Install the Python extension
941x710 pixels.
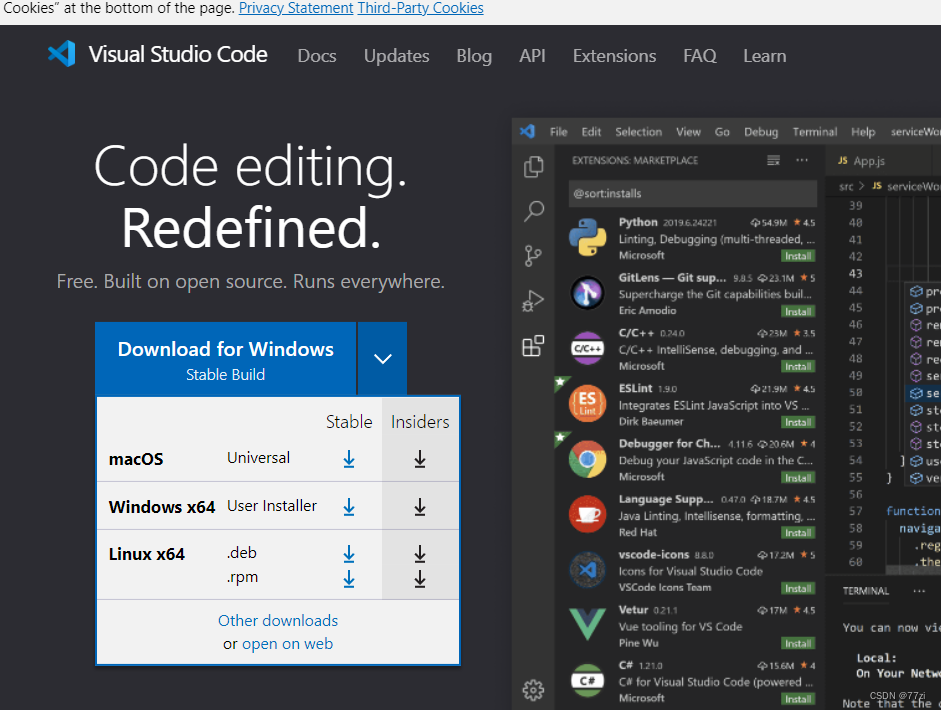pyautogui.click(x=798, y=256)
